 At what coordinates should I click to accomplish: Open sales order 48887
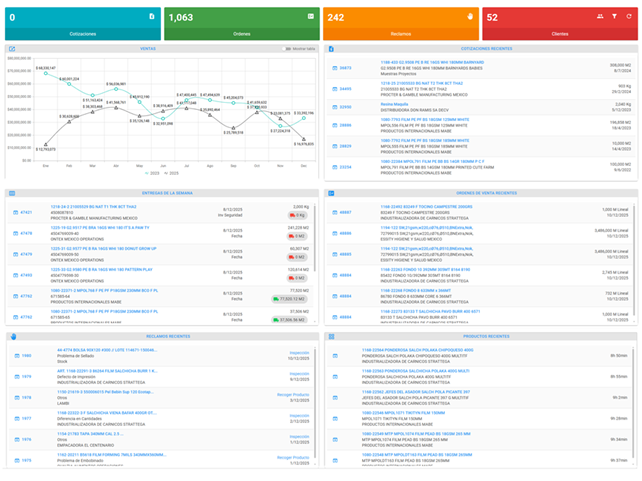345,212
